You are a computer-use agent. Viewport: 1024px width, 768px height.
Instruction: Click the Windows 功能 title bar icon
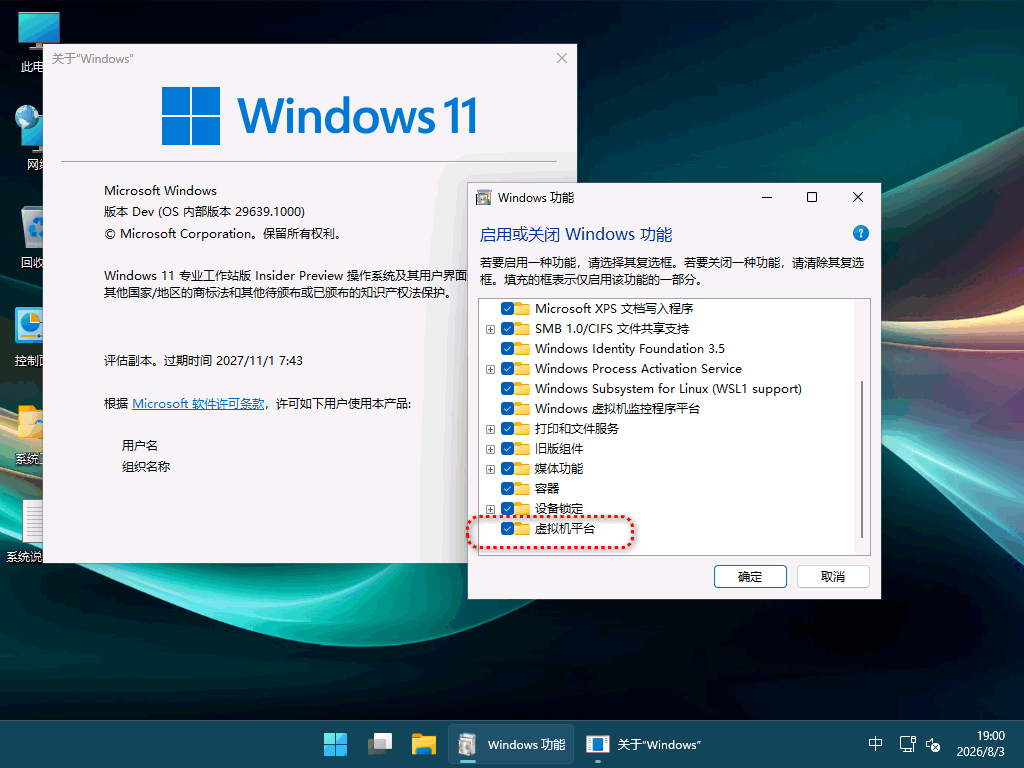(x=483, y=197)
